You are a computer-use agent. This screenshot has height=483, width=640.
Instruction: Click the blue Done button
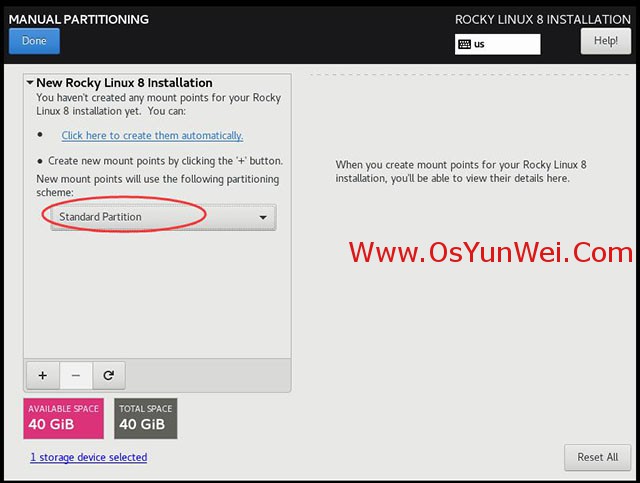34,41
